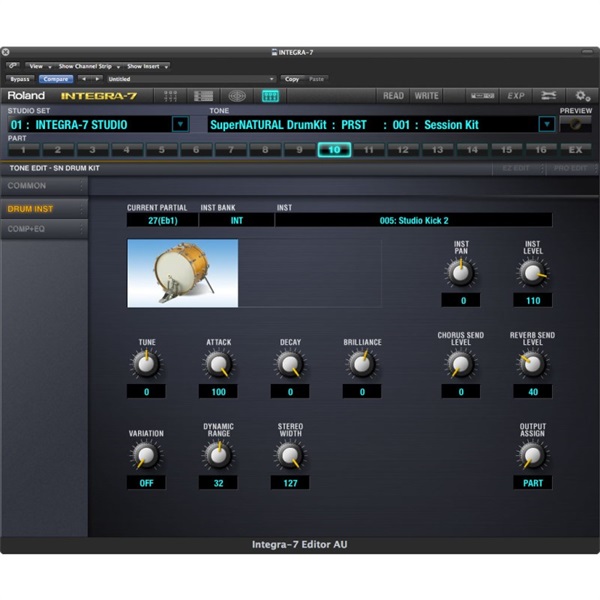Select part 9 button
600x600 pixels.
[x=300, y=150]
